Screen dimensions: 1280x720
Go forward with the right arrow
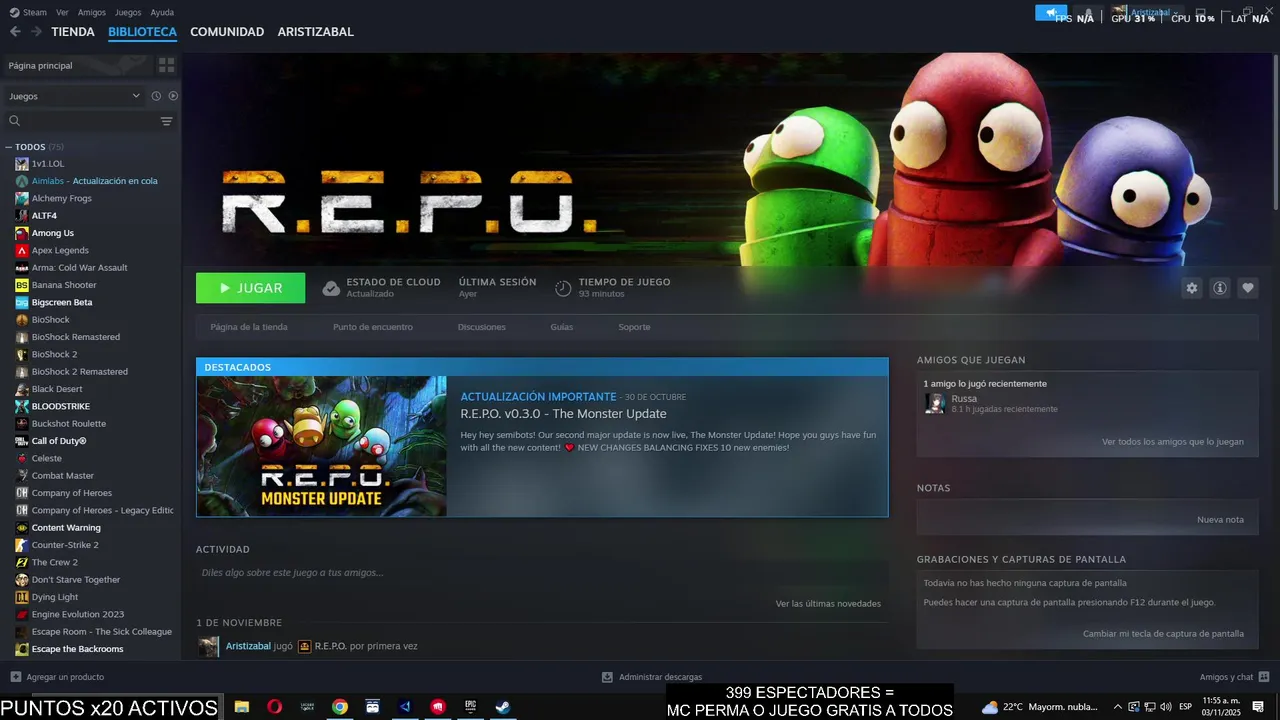pos(36,32)
